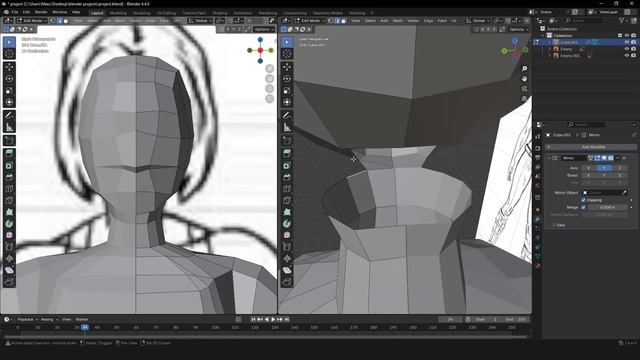Open the Edit menu
Image resolution: width=640 pixels, height=360 pixels.
(26, 12)
